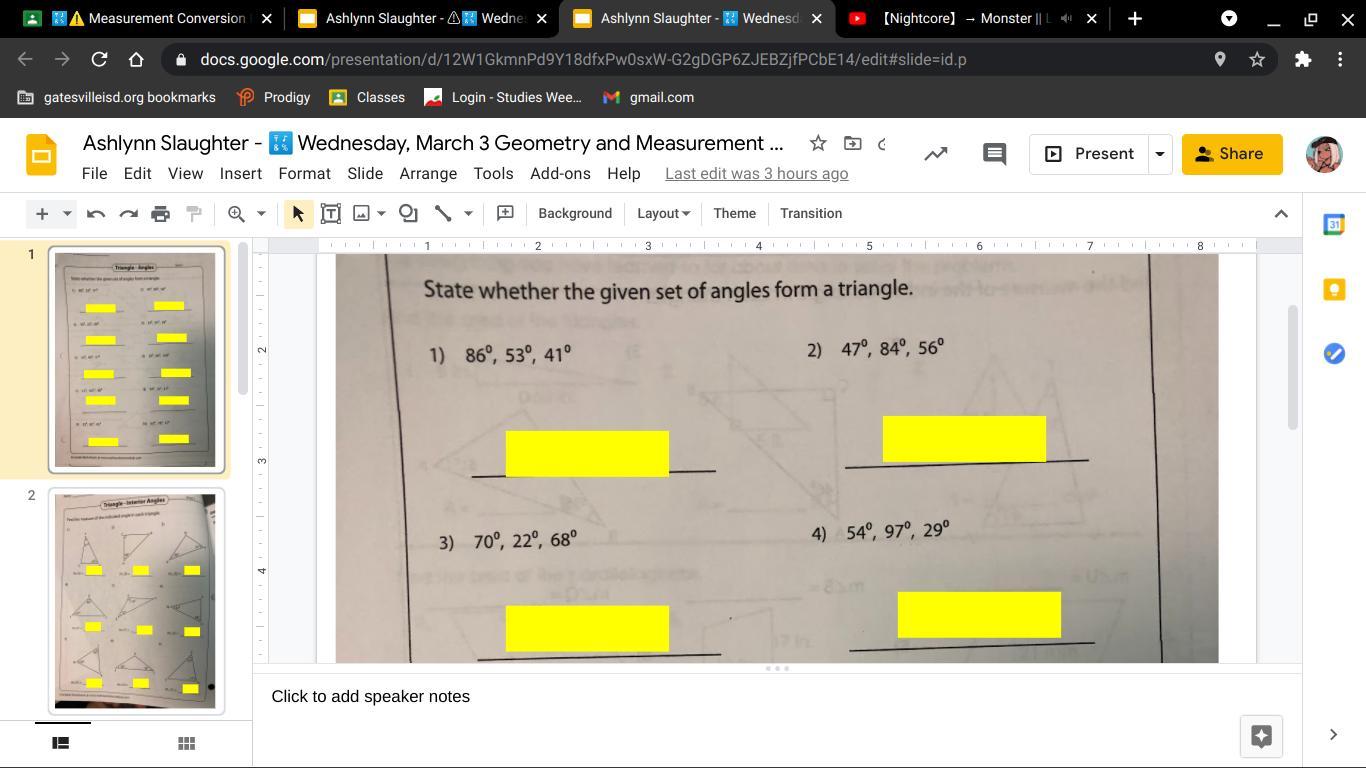Open the Prodigy bookmark

(274, 98)
